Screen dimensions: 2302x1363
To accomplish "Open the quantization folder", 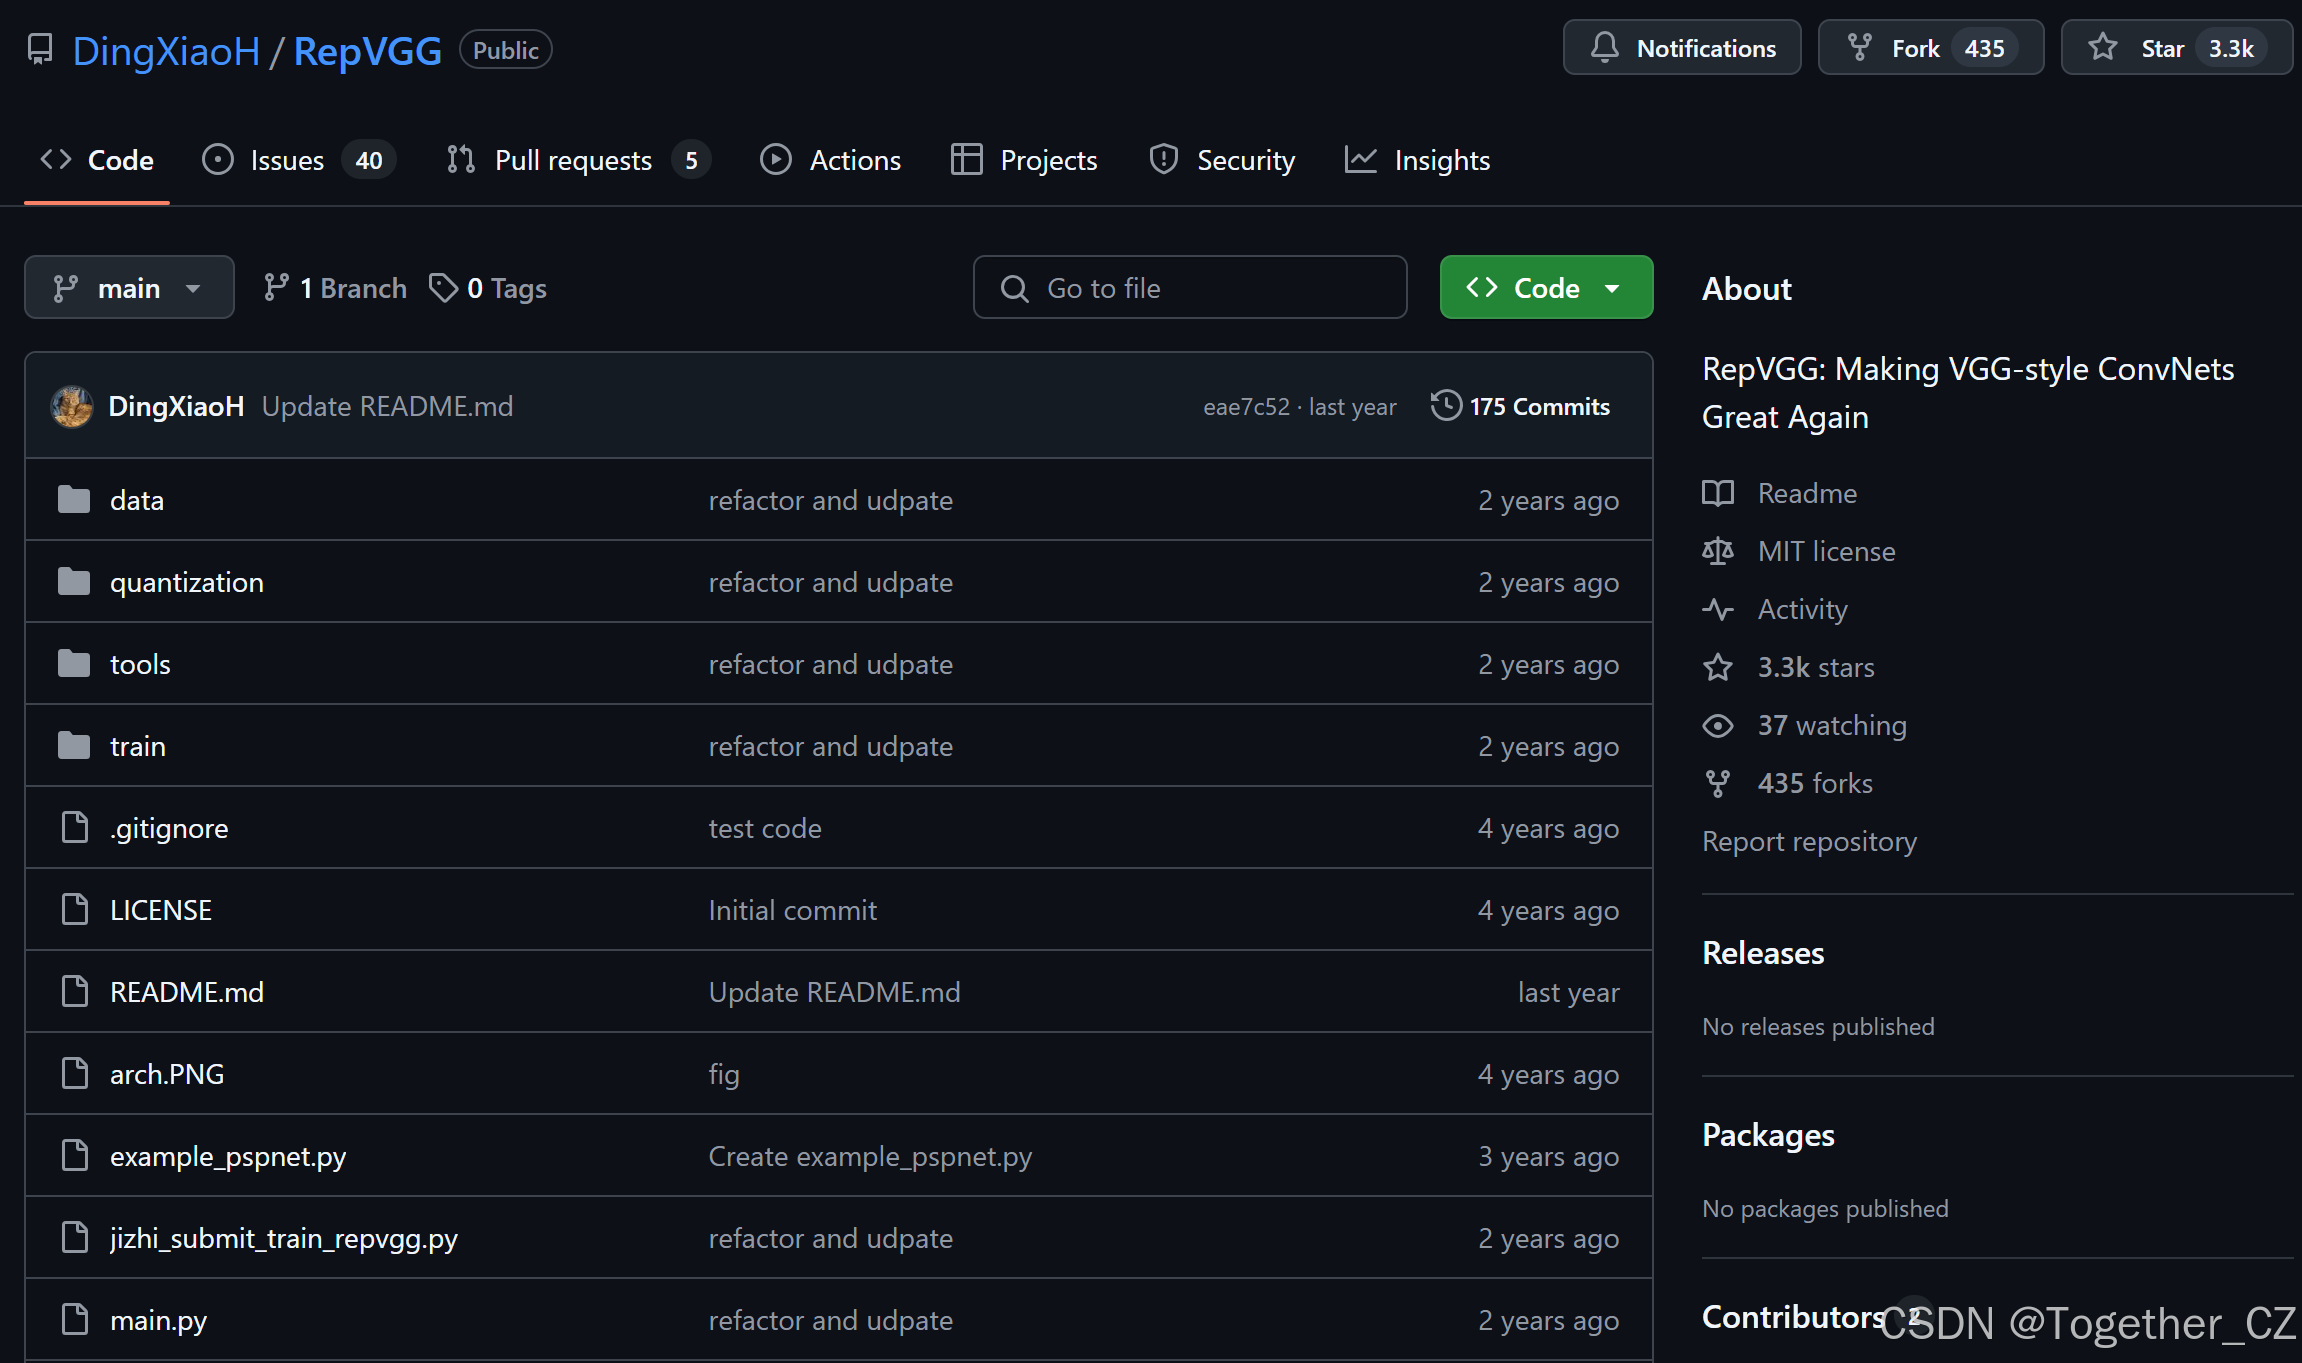I will click(187, 582).
